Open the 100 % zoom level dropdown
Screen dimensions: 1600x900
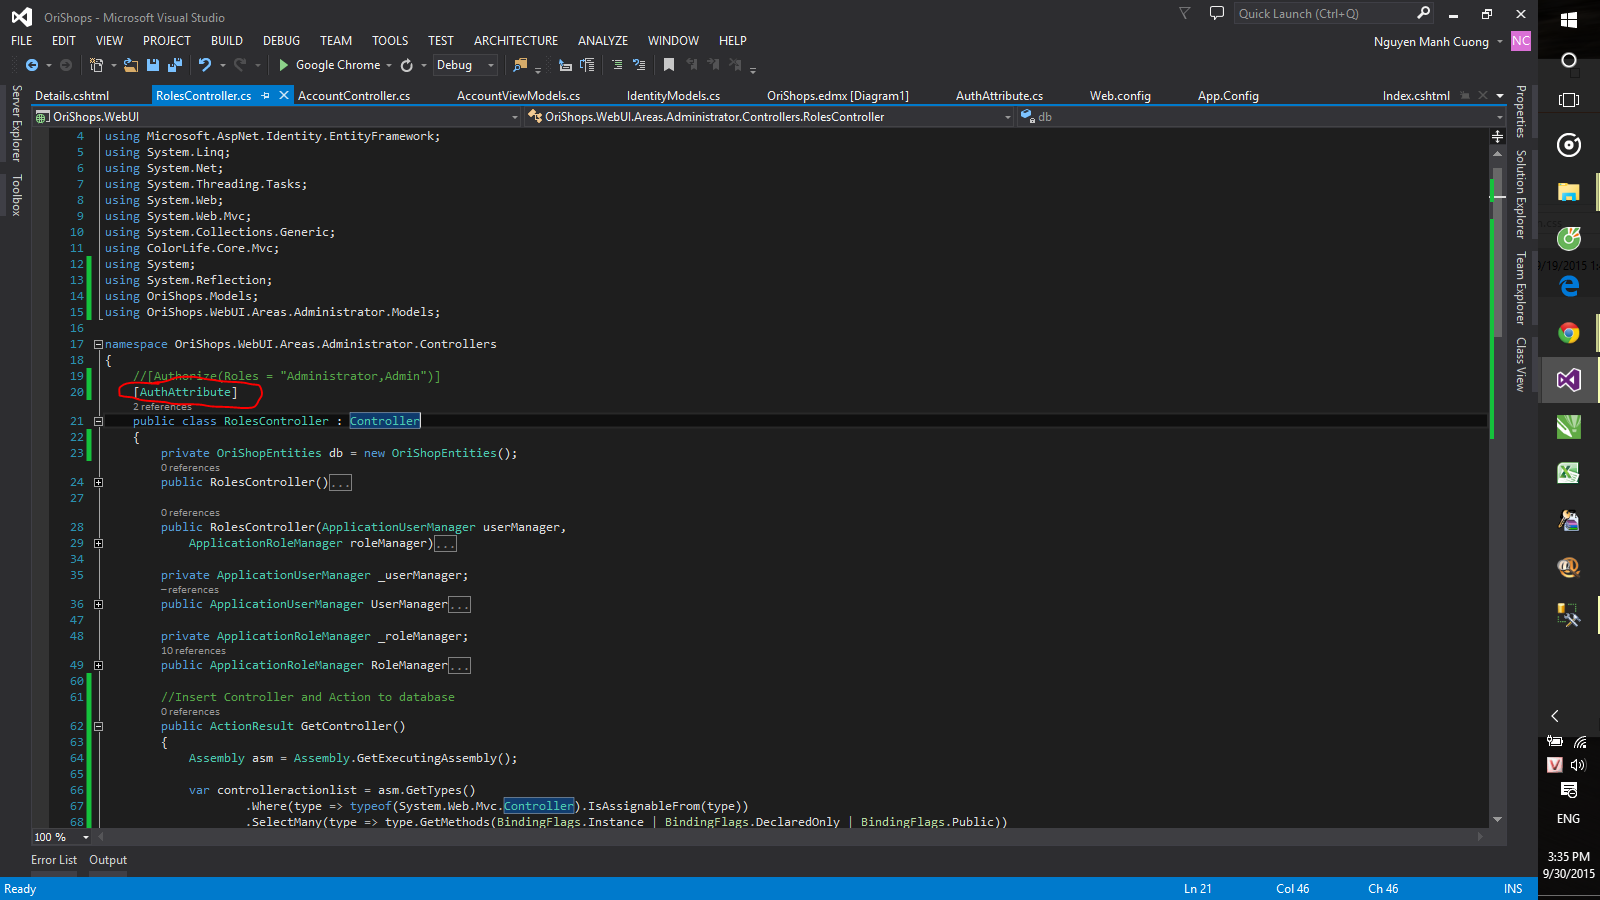pos(62,837)
